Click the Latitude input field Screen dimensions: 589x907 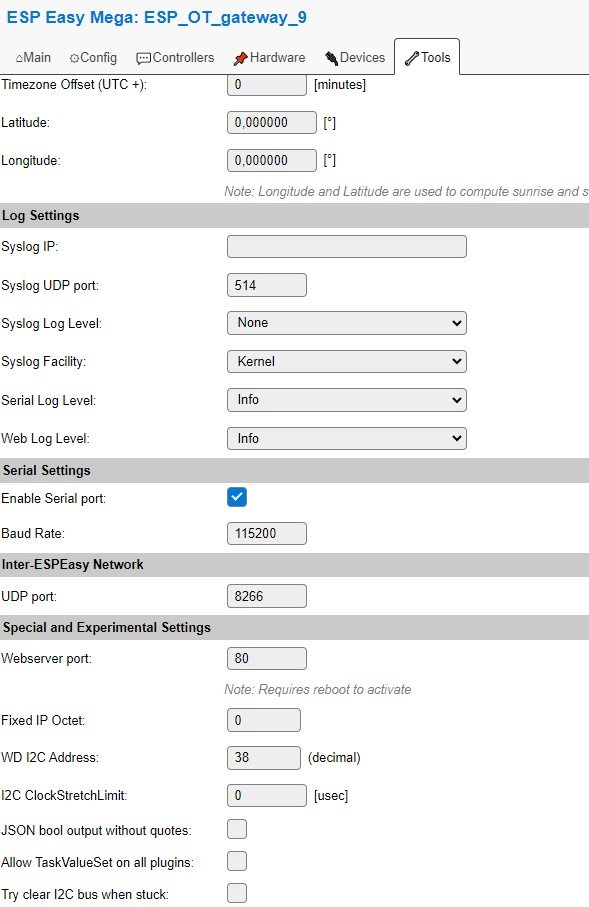click(272, 123)
